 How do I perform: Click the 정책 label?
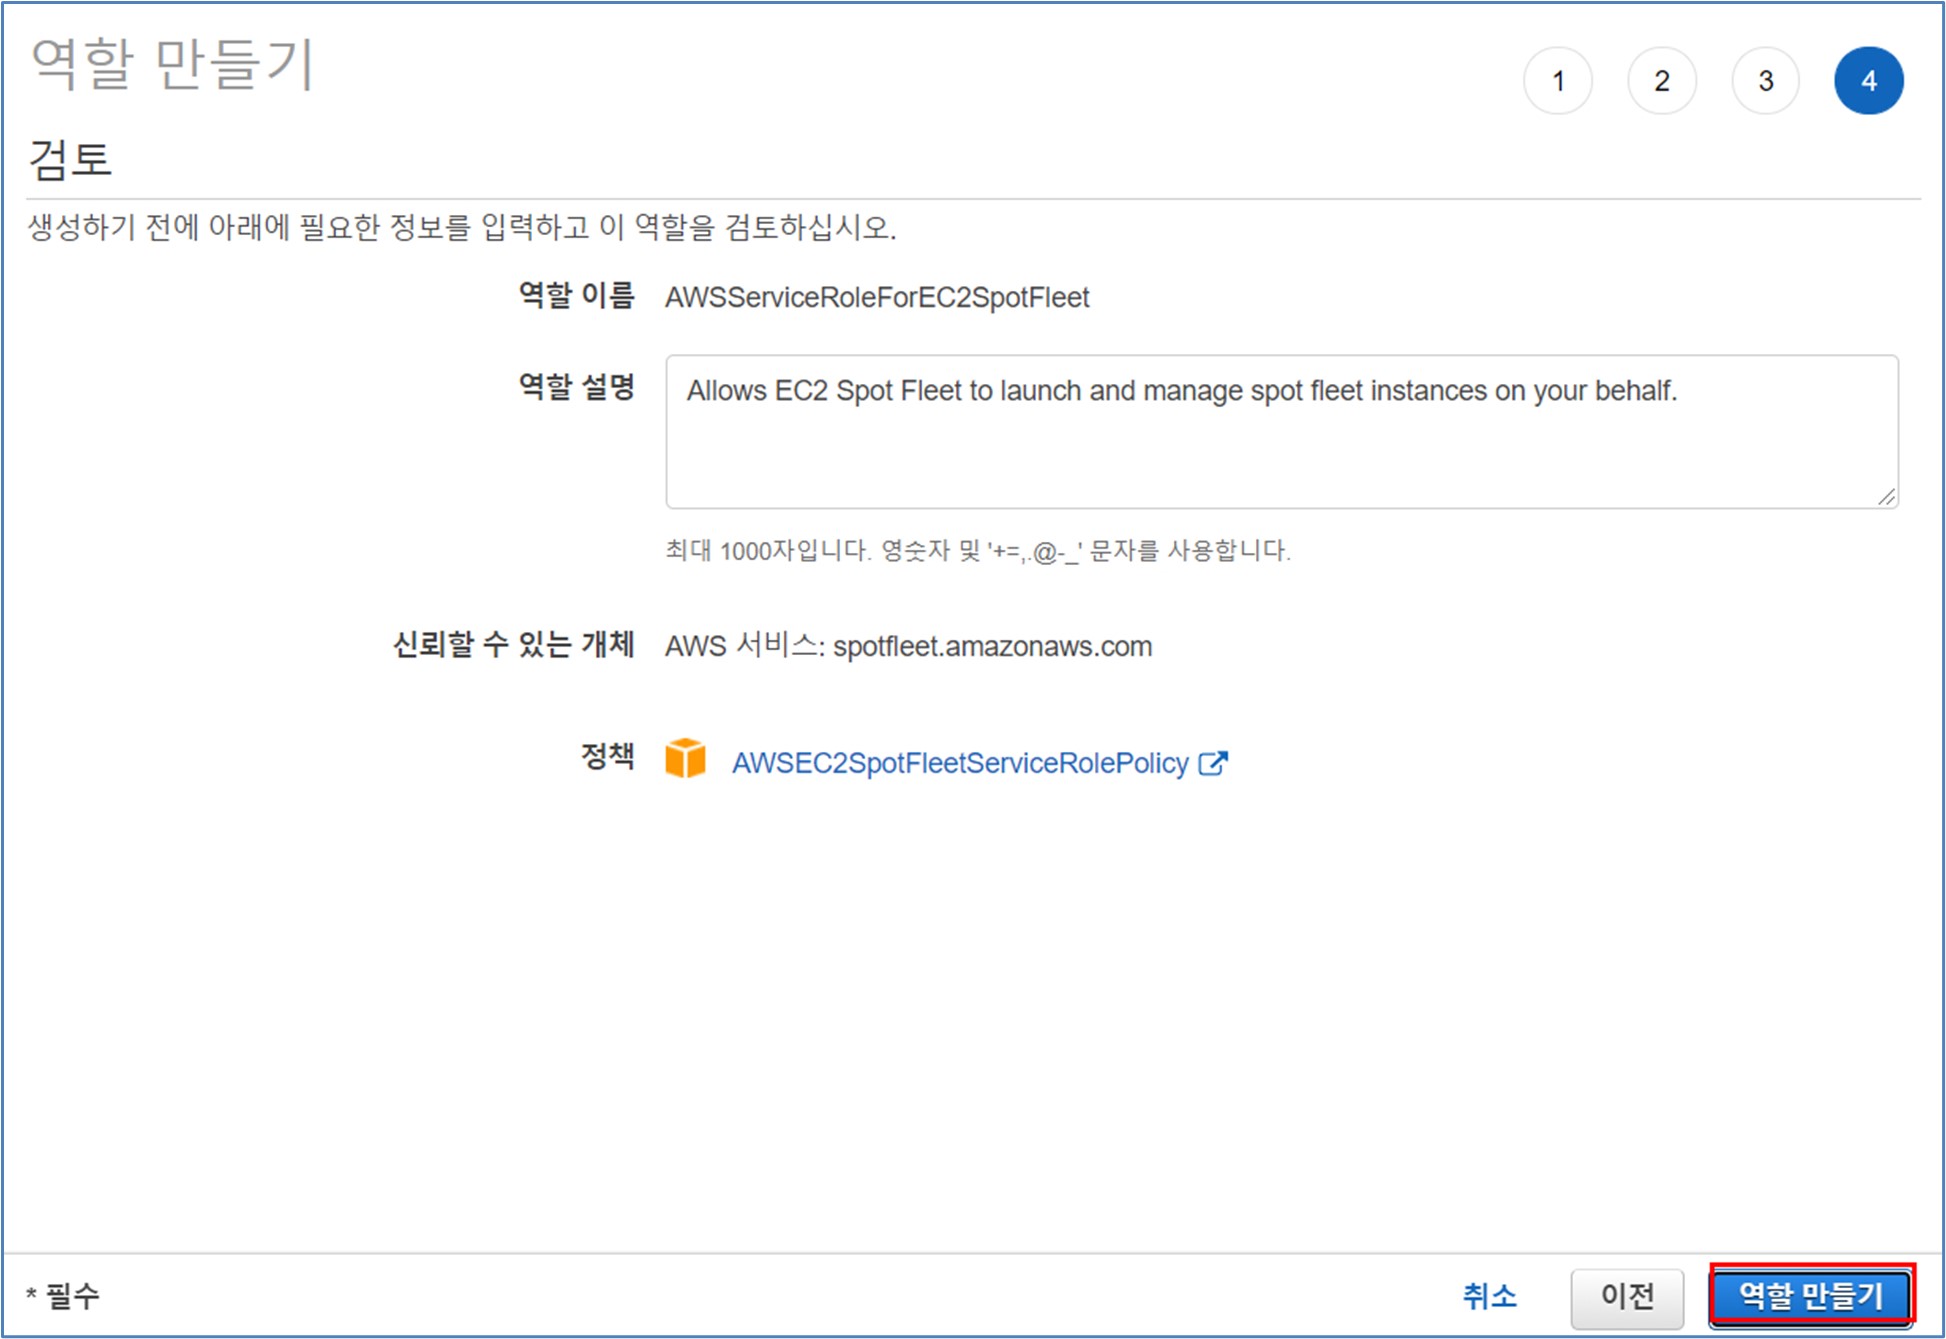pos(607,755)
